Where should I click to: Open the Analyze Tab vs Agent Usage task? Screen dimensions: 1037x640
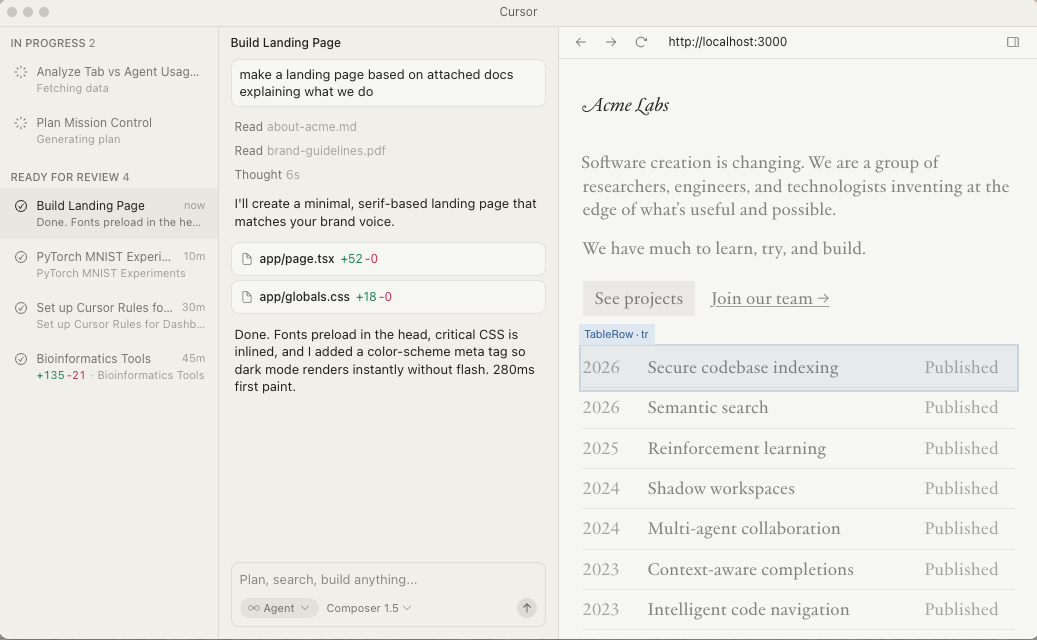tap(109, 79)
